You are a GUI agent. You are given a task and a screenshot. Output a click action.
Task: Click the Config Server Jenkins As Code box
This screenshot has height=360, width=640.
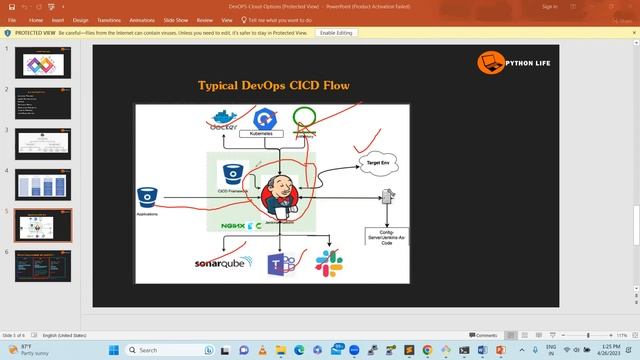pyautogui.click(x=387, y=237)
